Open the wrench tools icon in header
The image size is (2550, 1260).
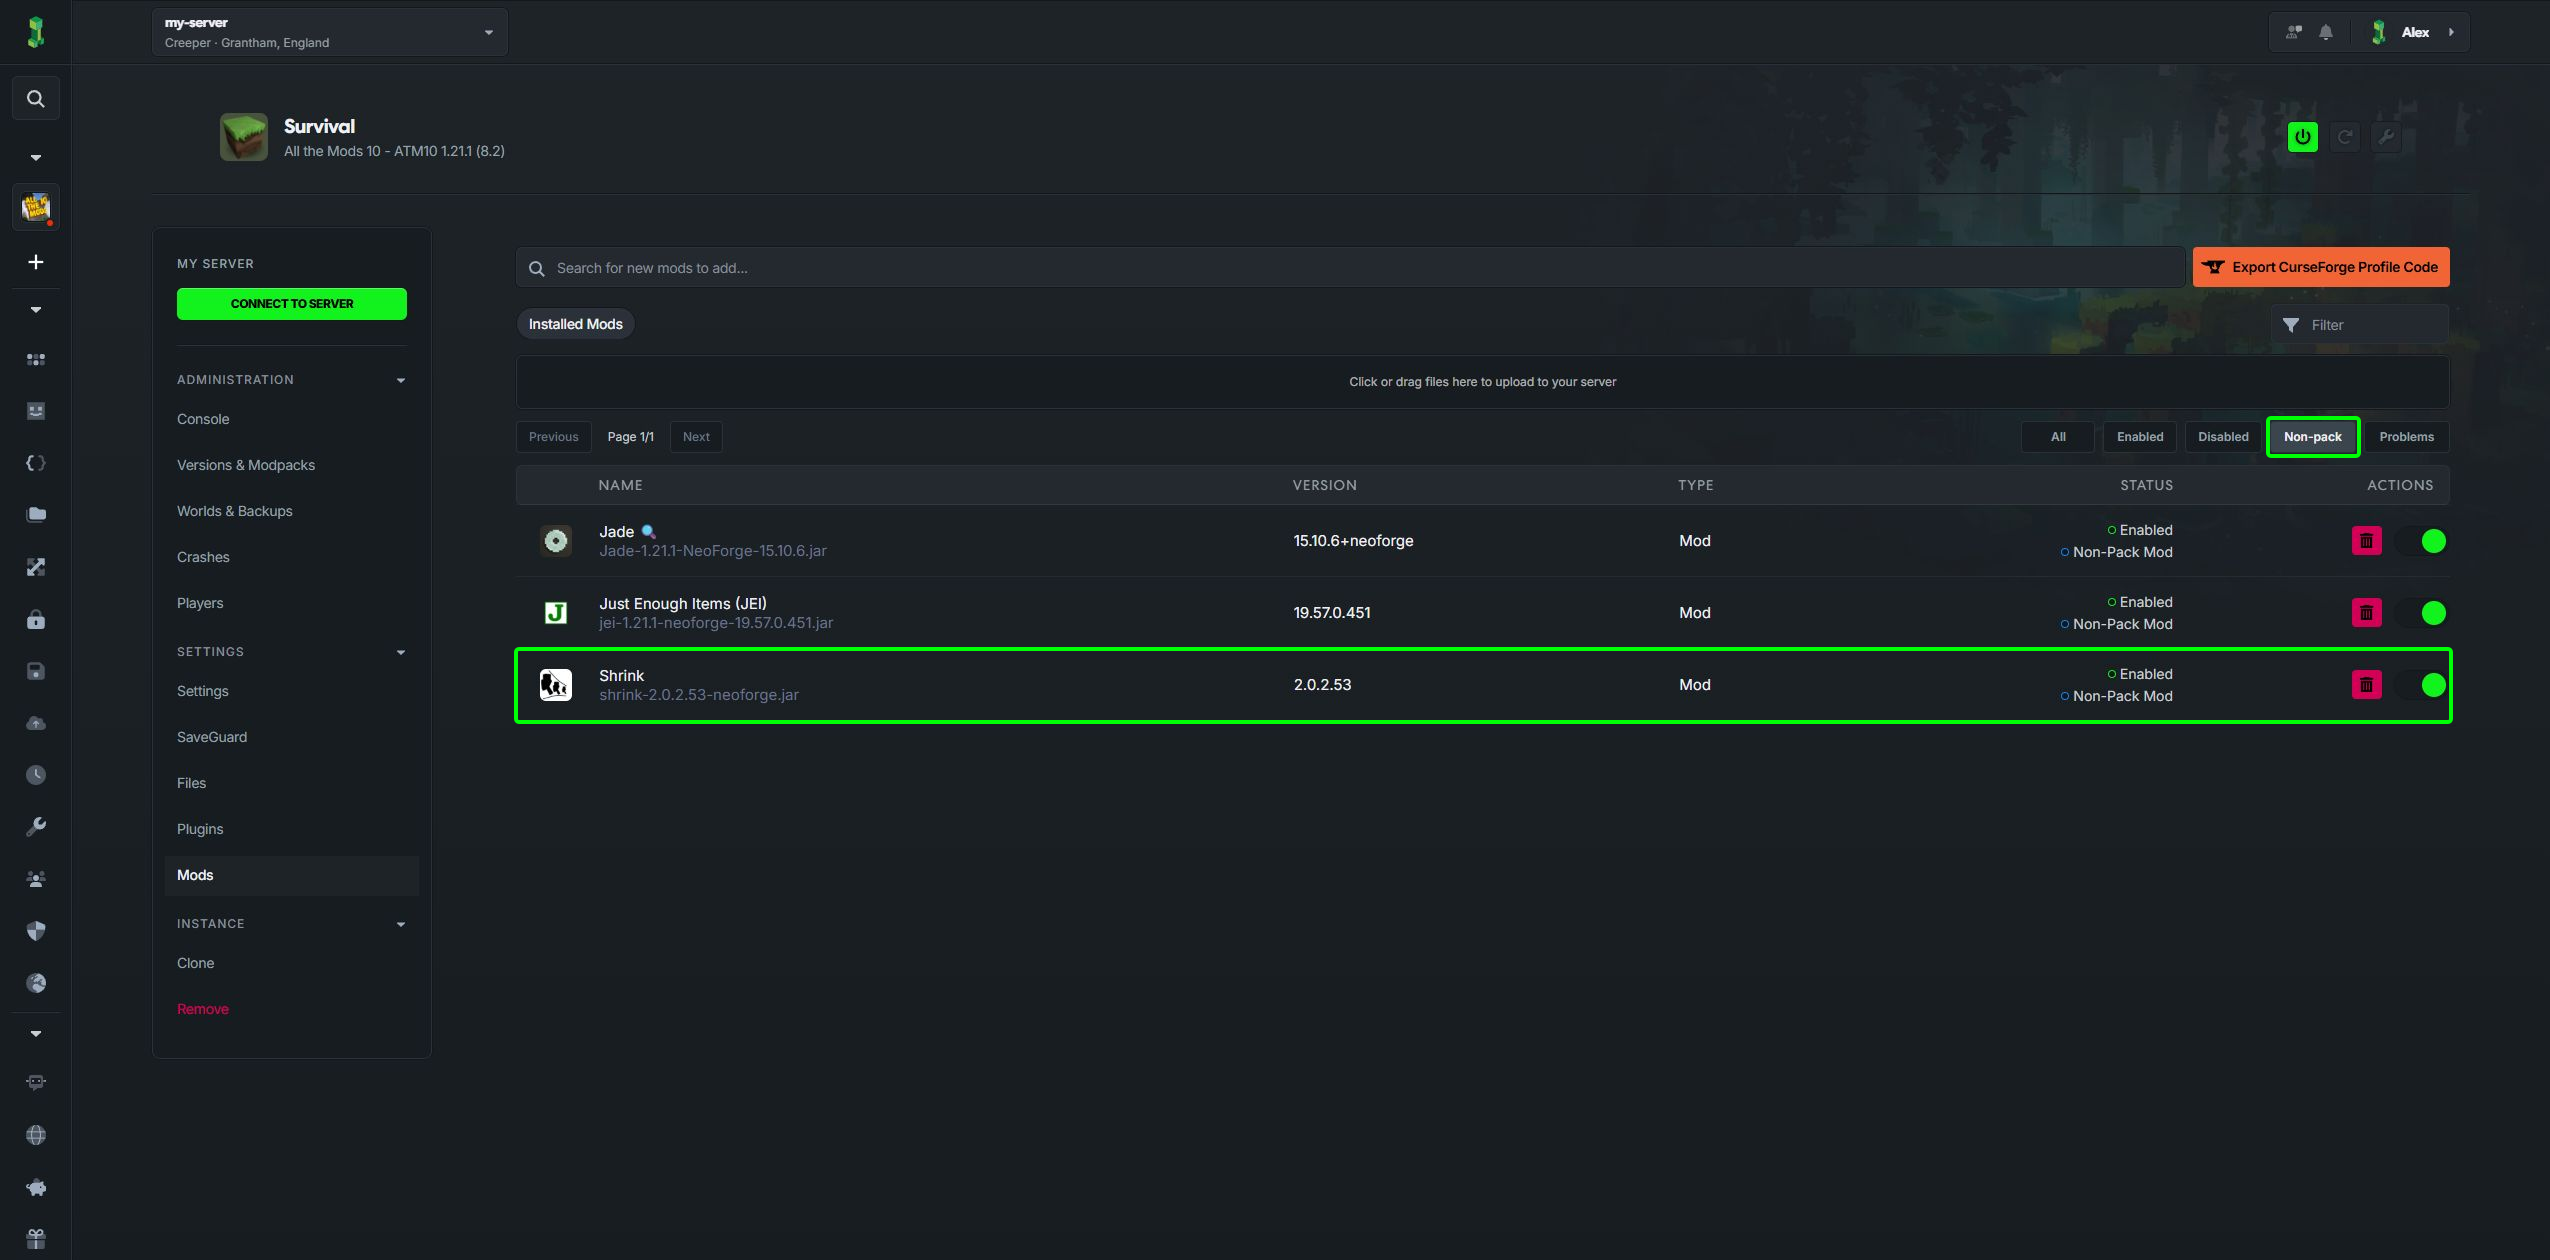2386,137
